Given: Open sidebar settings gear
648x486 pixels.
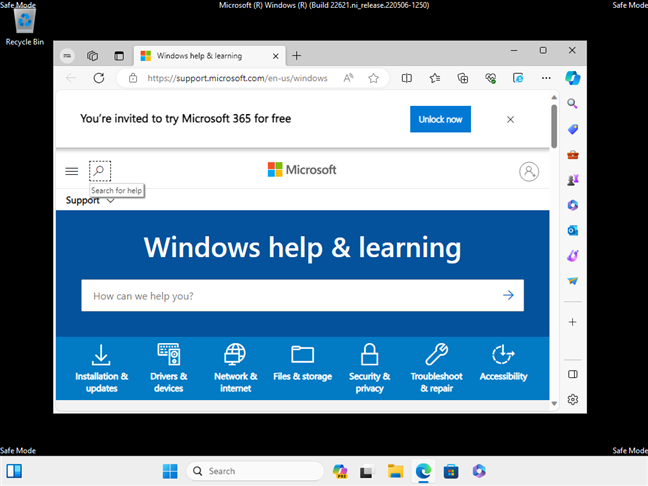Looking at the screenshot, I should click(573, 400).
